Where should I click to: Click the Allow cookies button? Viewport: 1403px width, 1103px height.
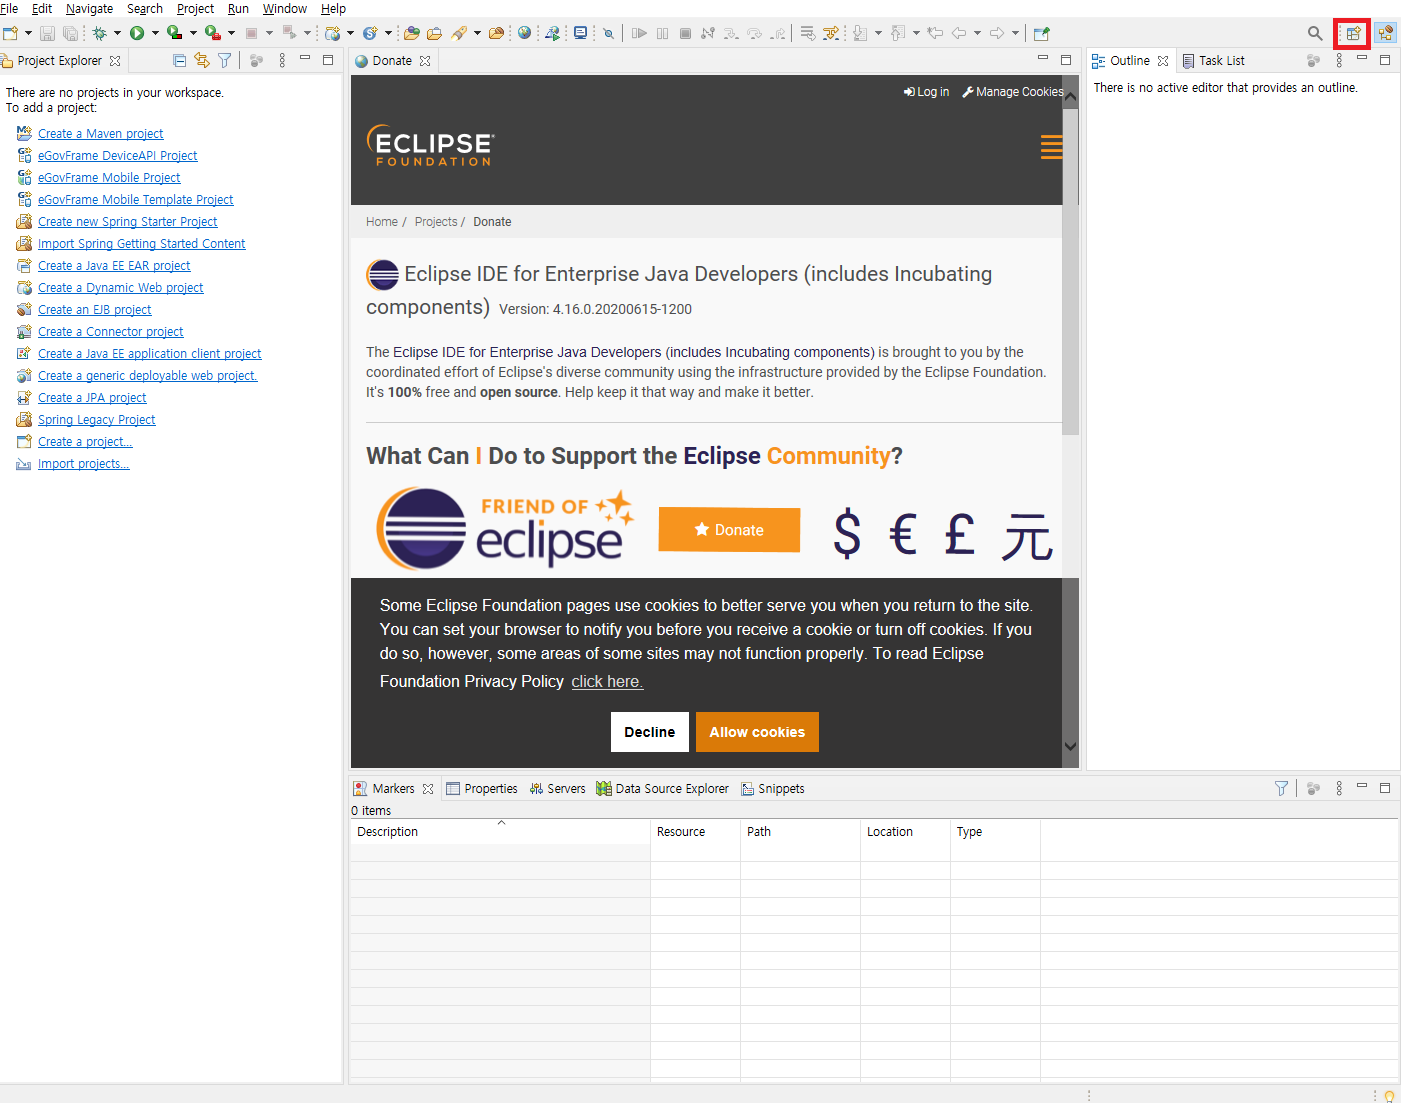757,732
